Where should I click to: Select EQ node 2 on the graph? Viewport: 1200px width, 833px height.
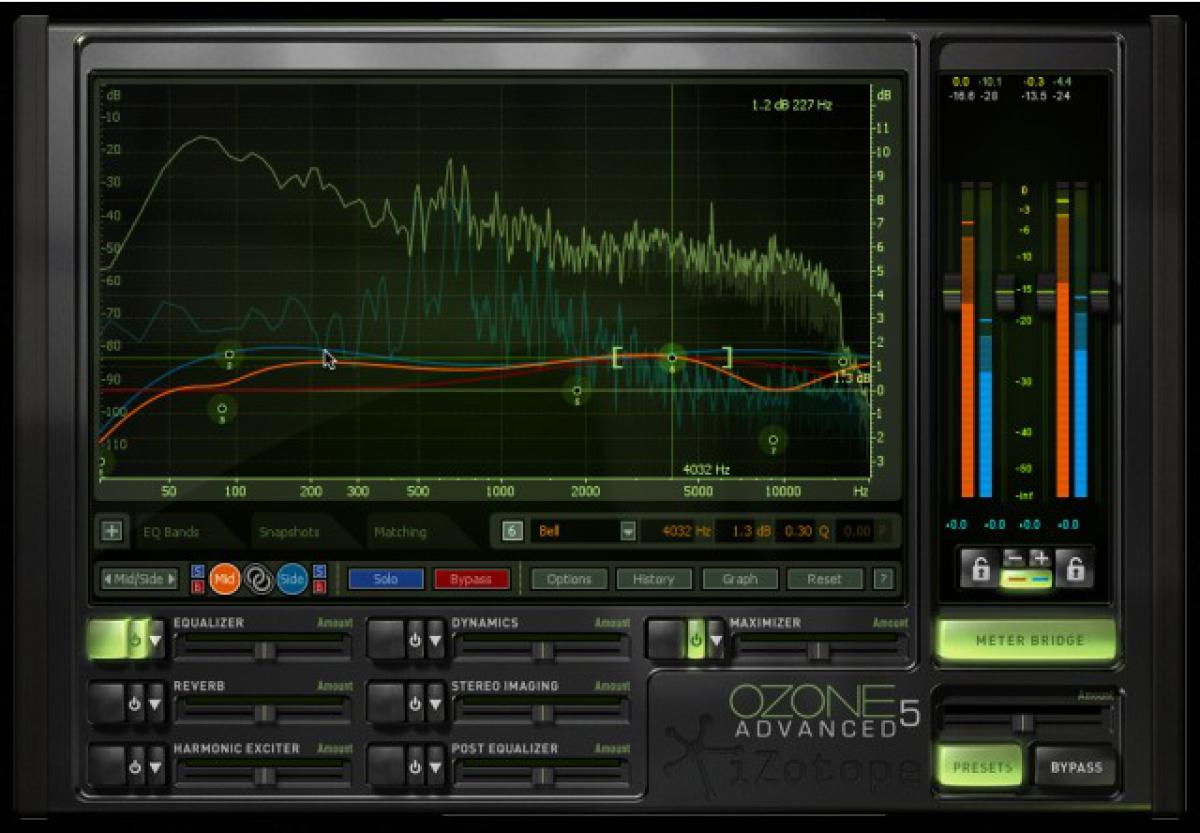click(229, 356)
